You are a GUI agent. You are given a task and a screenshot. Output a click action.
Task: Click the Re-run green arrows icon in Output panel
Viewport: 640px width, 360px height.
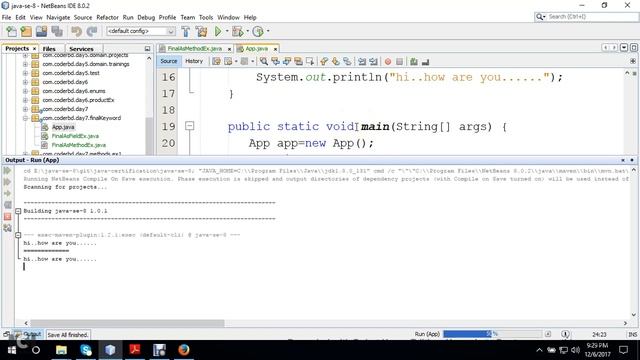pyautogui.click(x=7, y=171)
